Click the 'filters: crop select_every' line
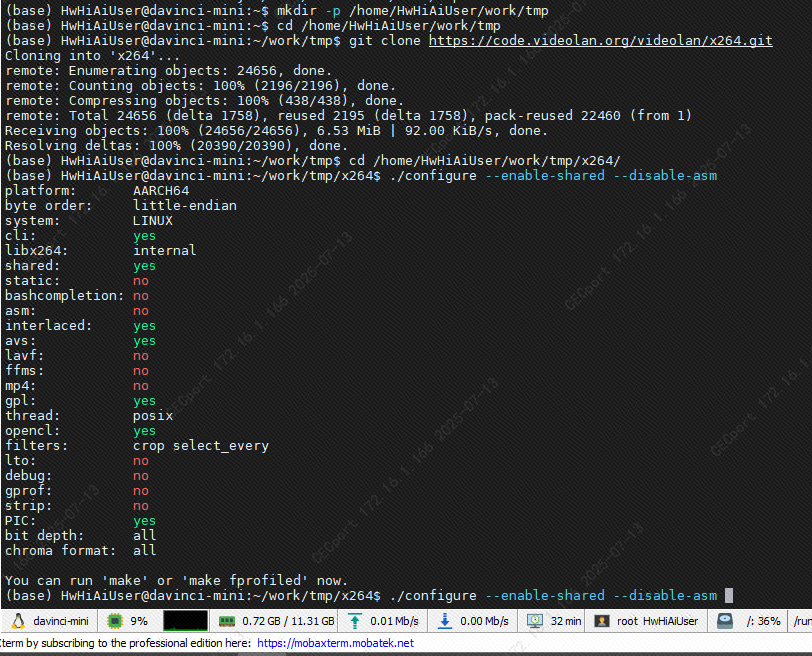This screenshot has width=812, height=656. coord(137,446)
